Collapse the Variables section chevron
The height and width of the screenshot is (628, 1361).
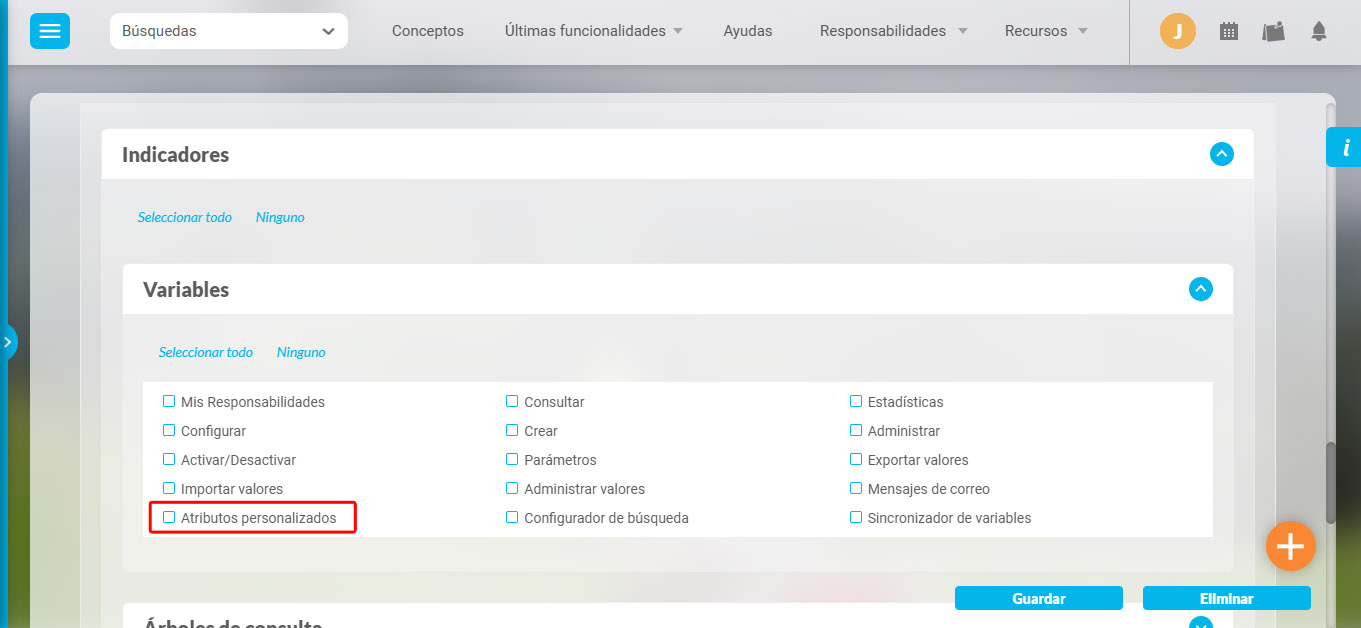pos(1200,290)
